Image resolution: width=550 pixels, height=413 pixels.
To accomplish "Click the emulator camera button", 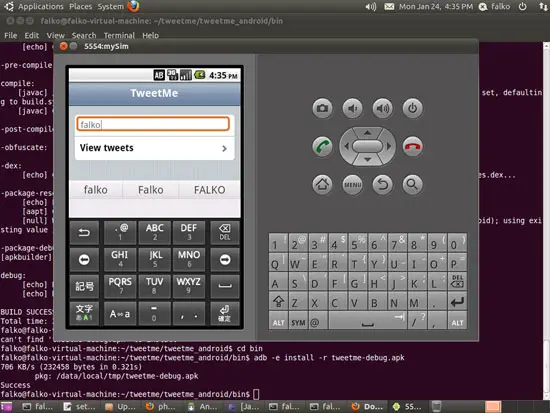I will tap(322, 108).
